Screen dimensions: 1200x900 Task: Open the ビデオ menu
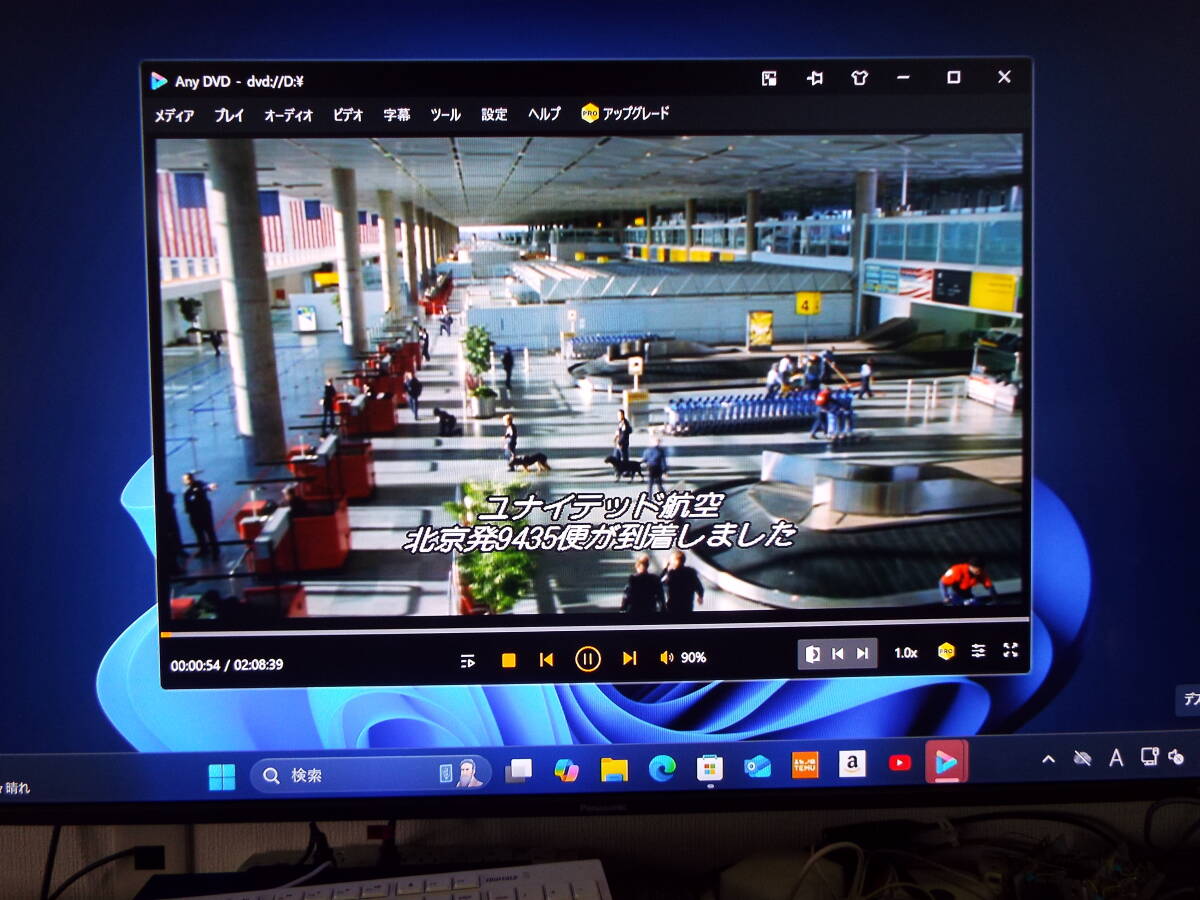(348, 115)
